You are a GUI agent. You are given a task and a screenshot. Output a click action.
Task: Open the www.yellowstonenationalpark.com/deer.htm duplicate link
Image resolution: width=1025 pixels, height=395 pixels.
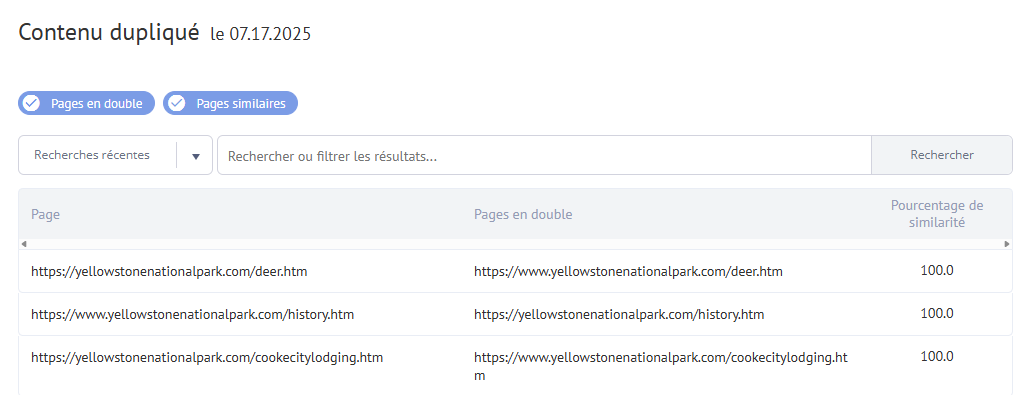point(628,271)
